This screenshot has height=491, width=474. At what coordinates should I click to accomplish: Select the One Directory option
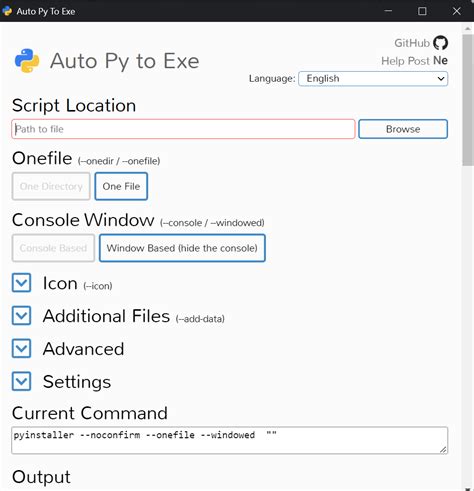pyautogui.click(x=51, y=186)
